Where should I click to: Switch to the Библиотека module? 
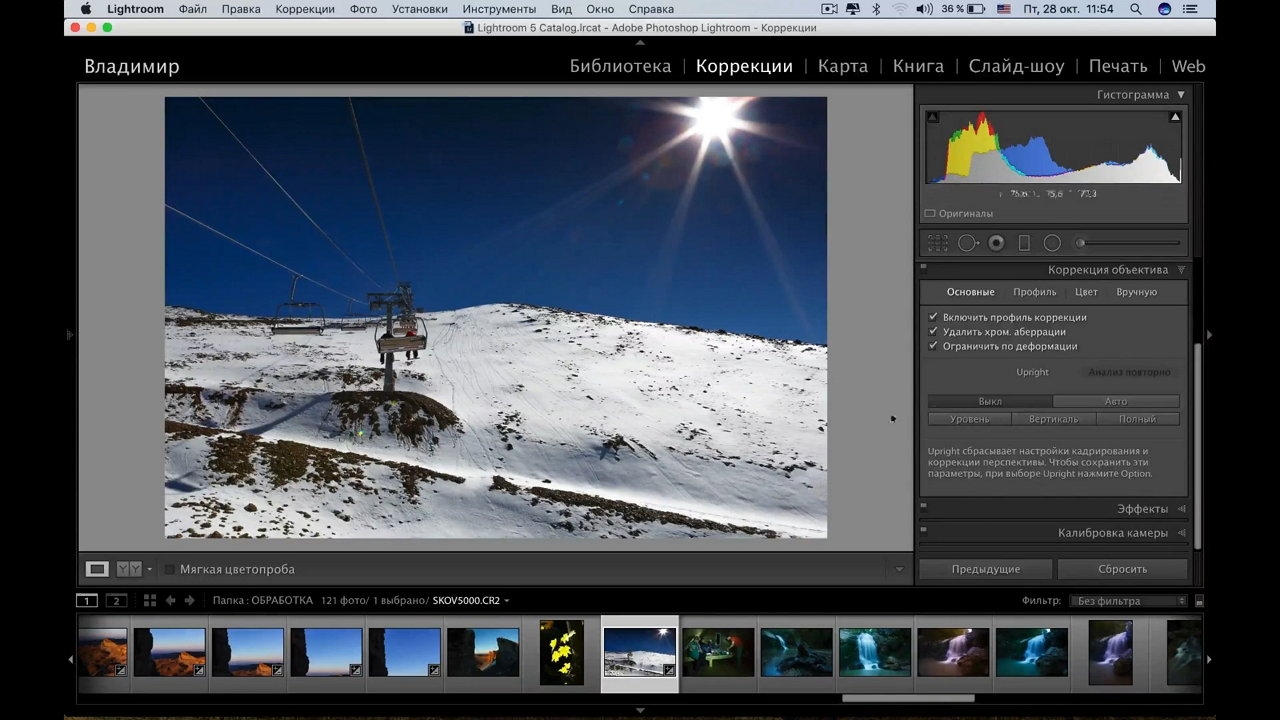click(620, 66)
